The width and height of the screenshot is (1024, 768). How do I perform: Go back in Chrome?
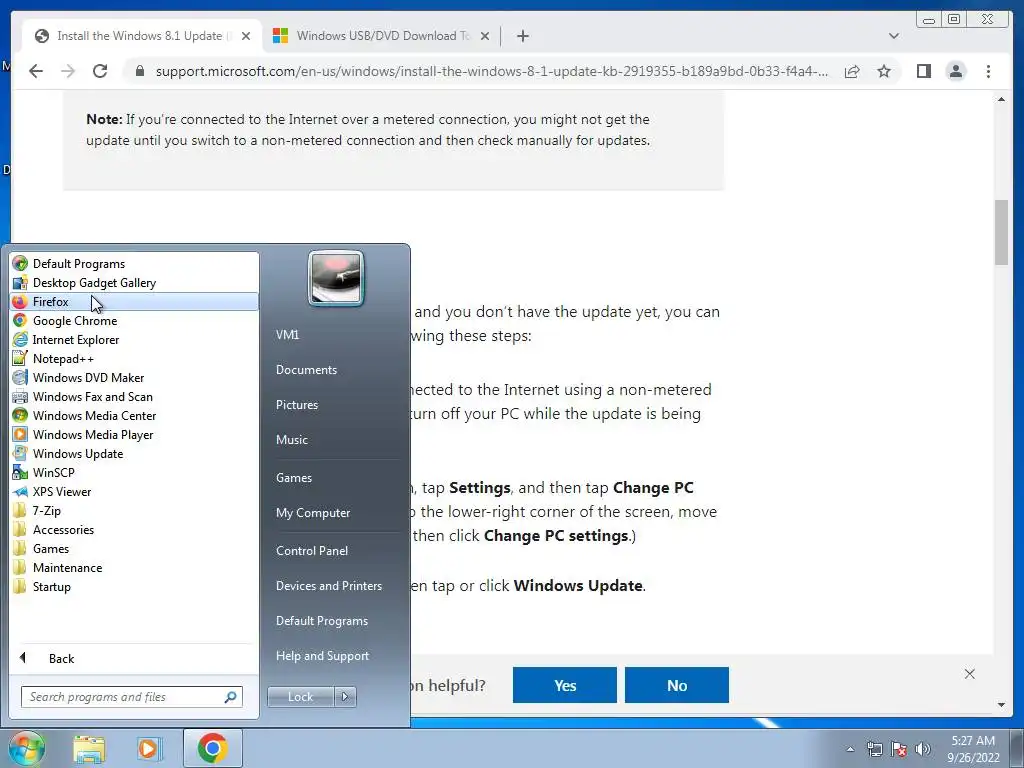tap(36, 71)
